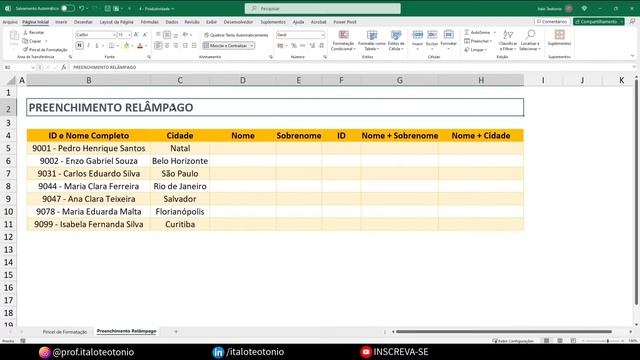Click the undo arrow in title bar
Screen dimensions: 640x360
pos(82,8)
